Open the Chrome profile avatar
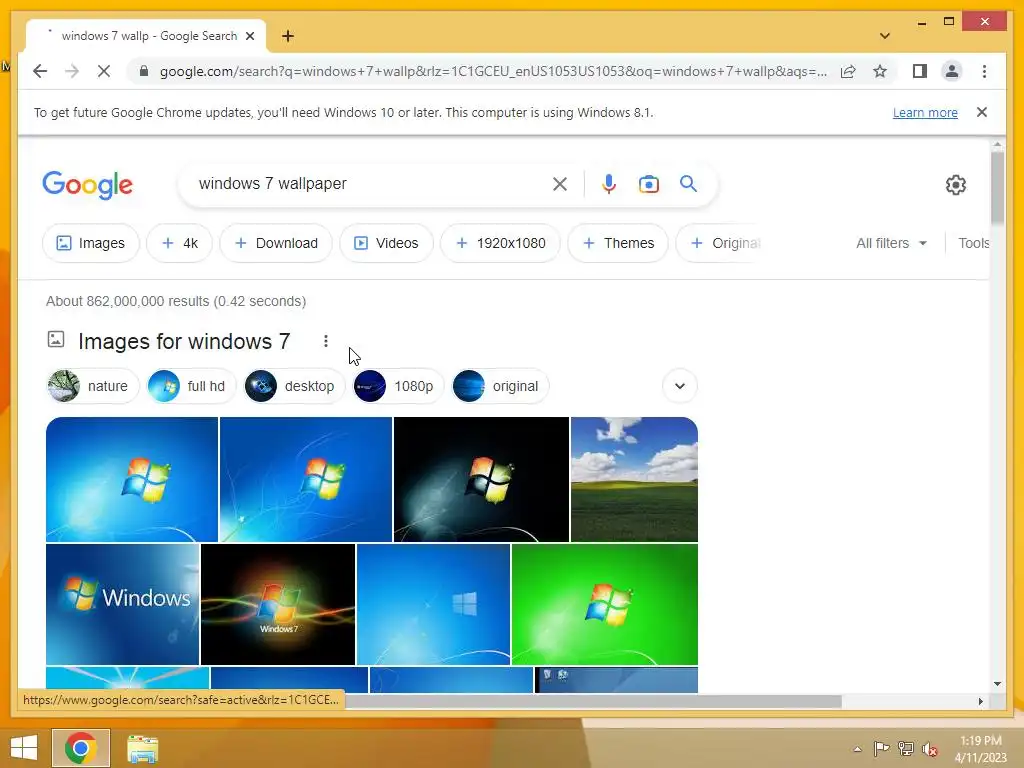 (952, 71)
